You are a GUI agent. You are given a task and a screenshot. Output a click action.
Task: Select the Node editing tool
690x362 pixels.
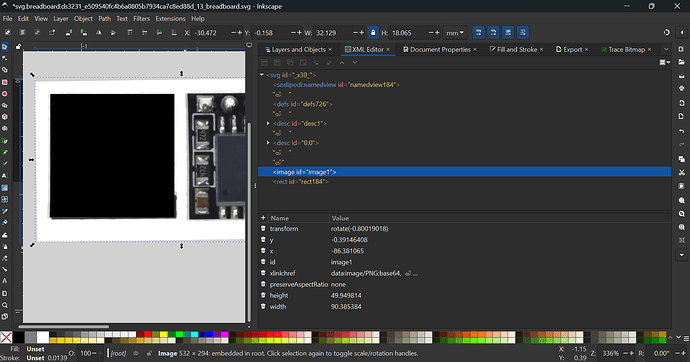(x=5, y=59)
